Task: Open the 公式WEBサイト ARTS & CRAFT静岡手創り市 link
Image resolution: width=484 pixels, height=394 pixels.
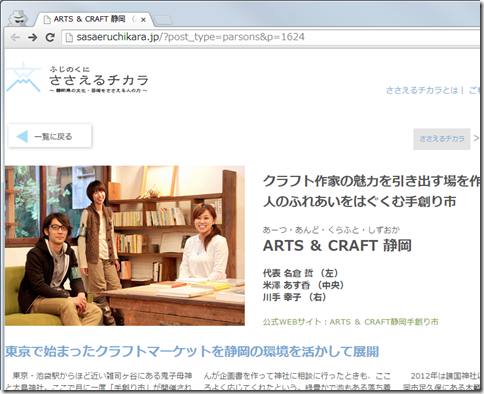Action: [x=351, y=322]
